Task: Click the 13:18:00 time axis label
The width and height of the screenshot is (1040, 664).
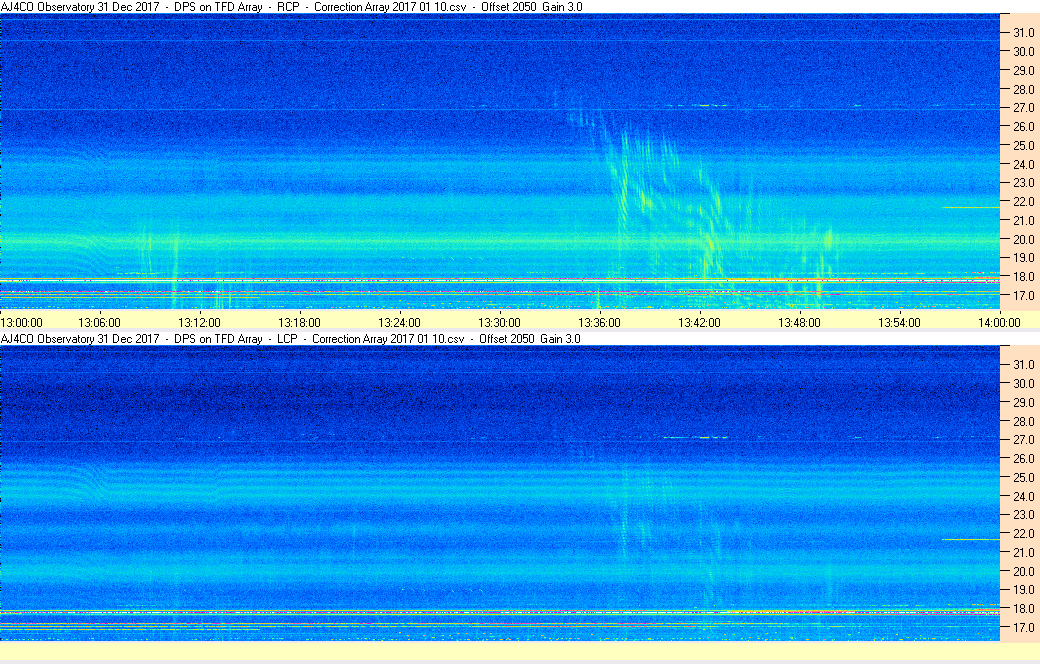Action: click(299, 322)
